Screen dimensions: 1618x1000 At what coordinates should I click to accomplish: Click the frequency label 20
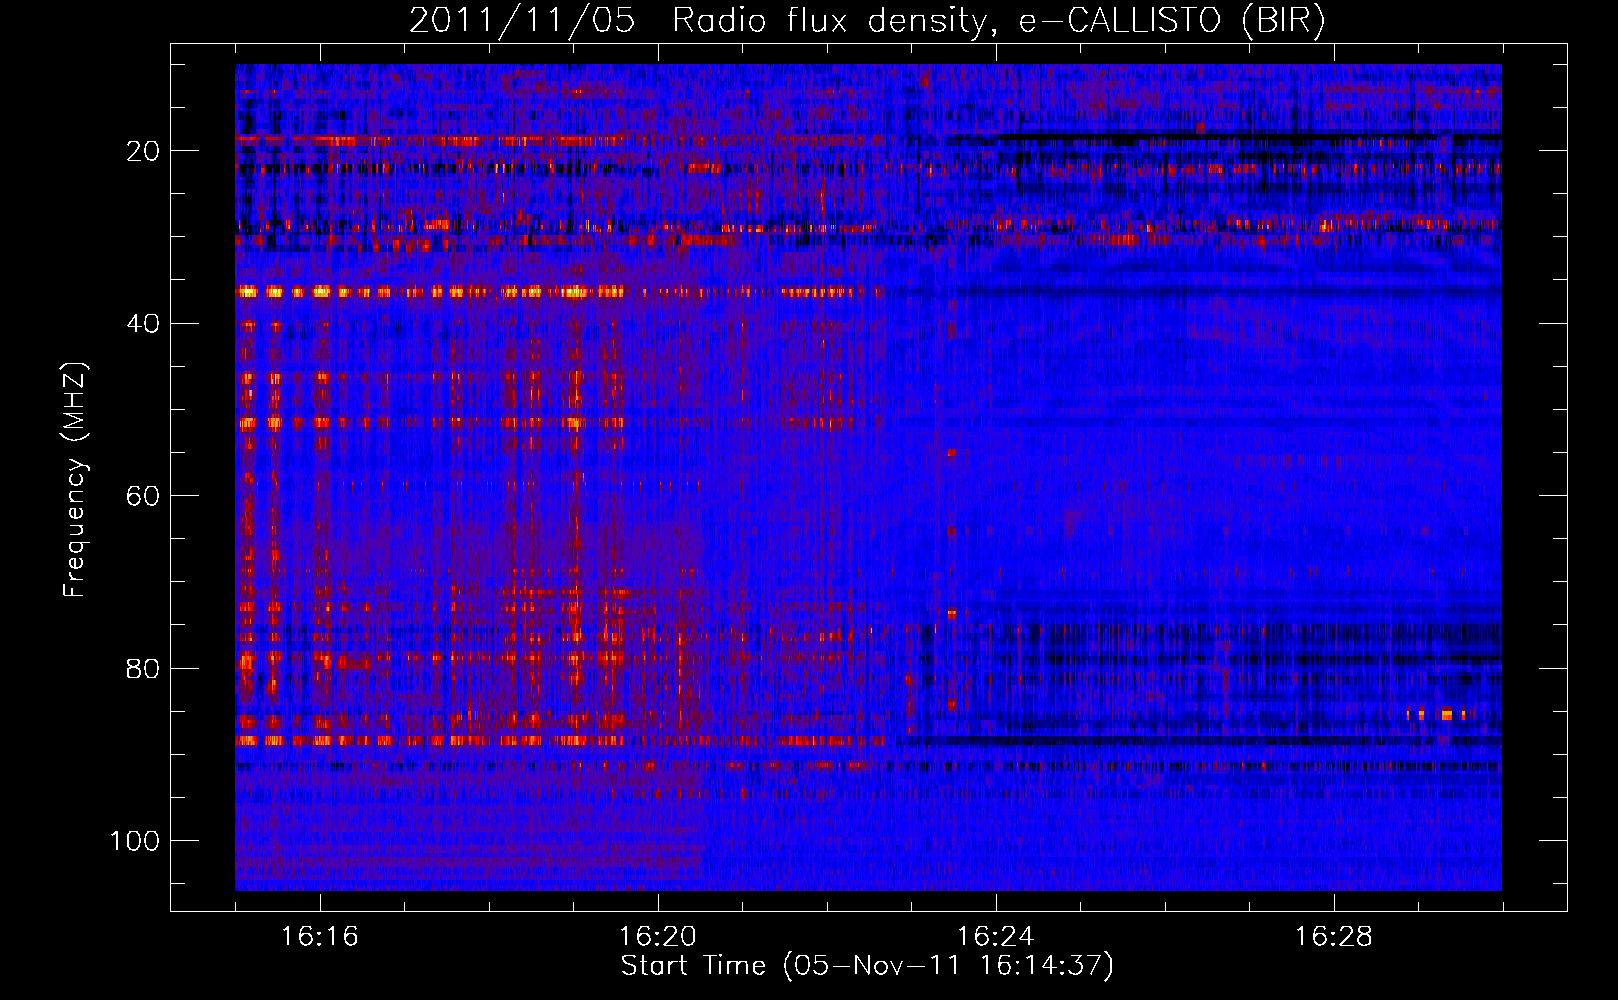click(x=144, y=151)
